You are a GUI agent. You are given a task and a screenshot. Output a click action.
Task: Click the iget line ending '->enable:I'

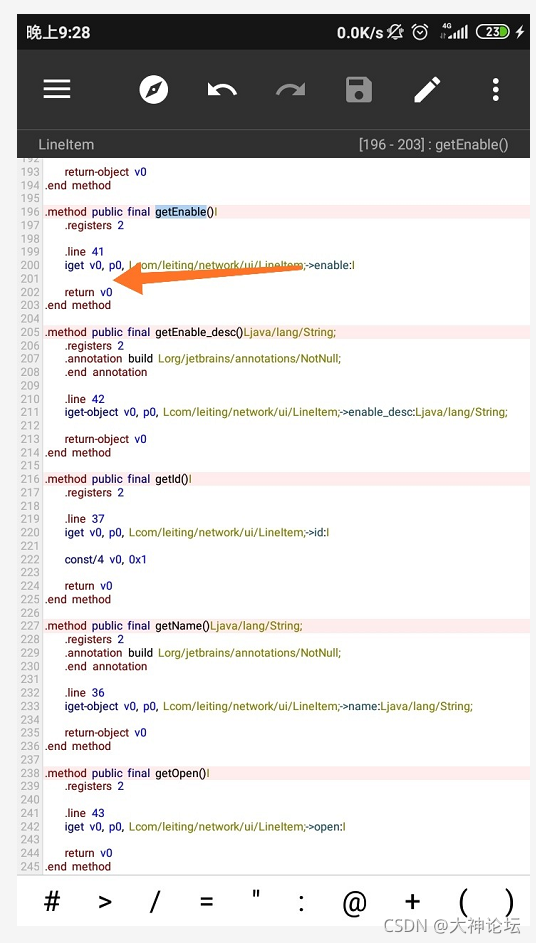(x=209, y=265)
